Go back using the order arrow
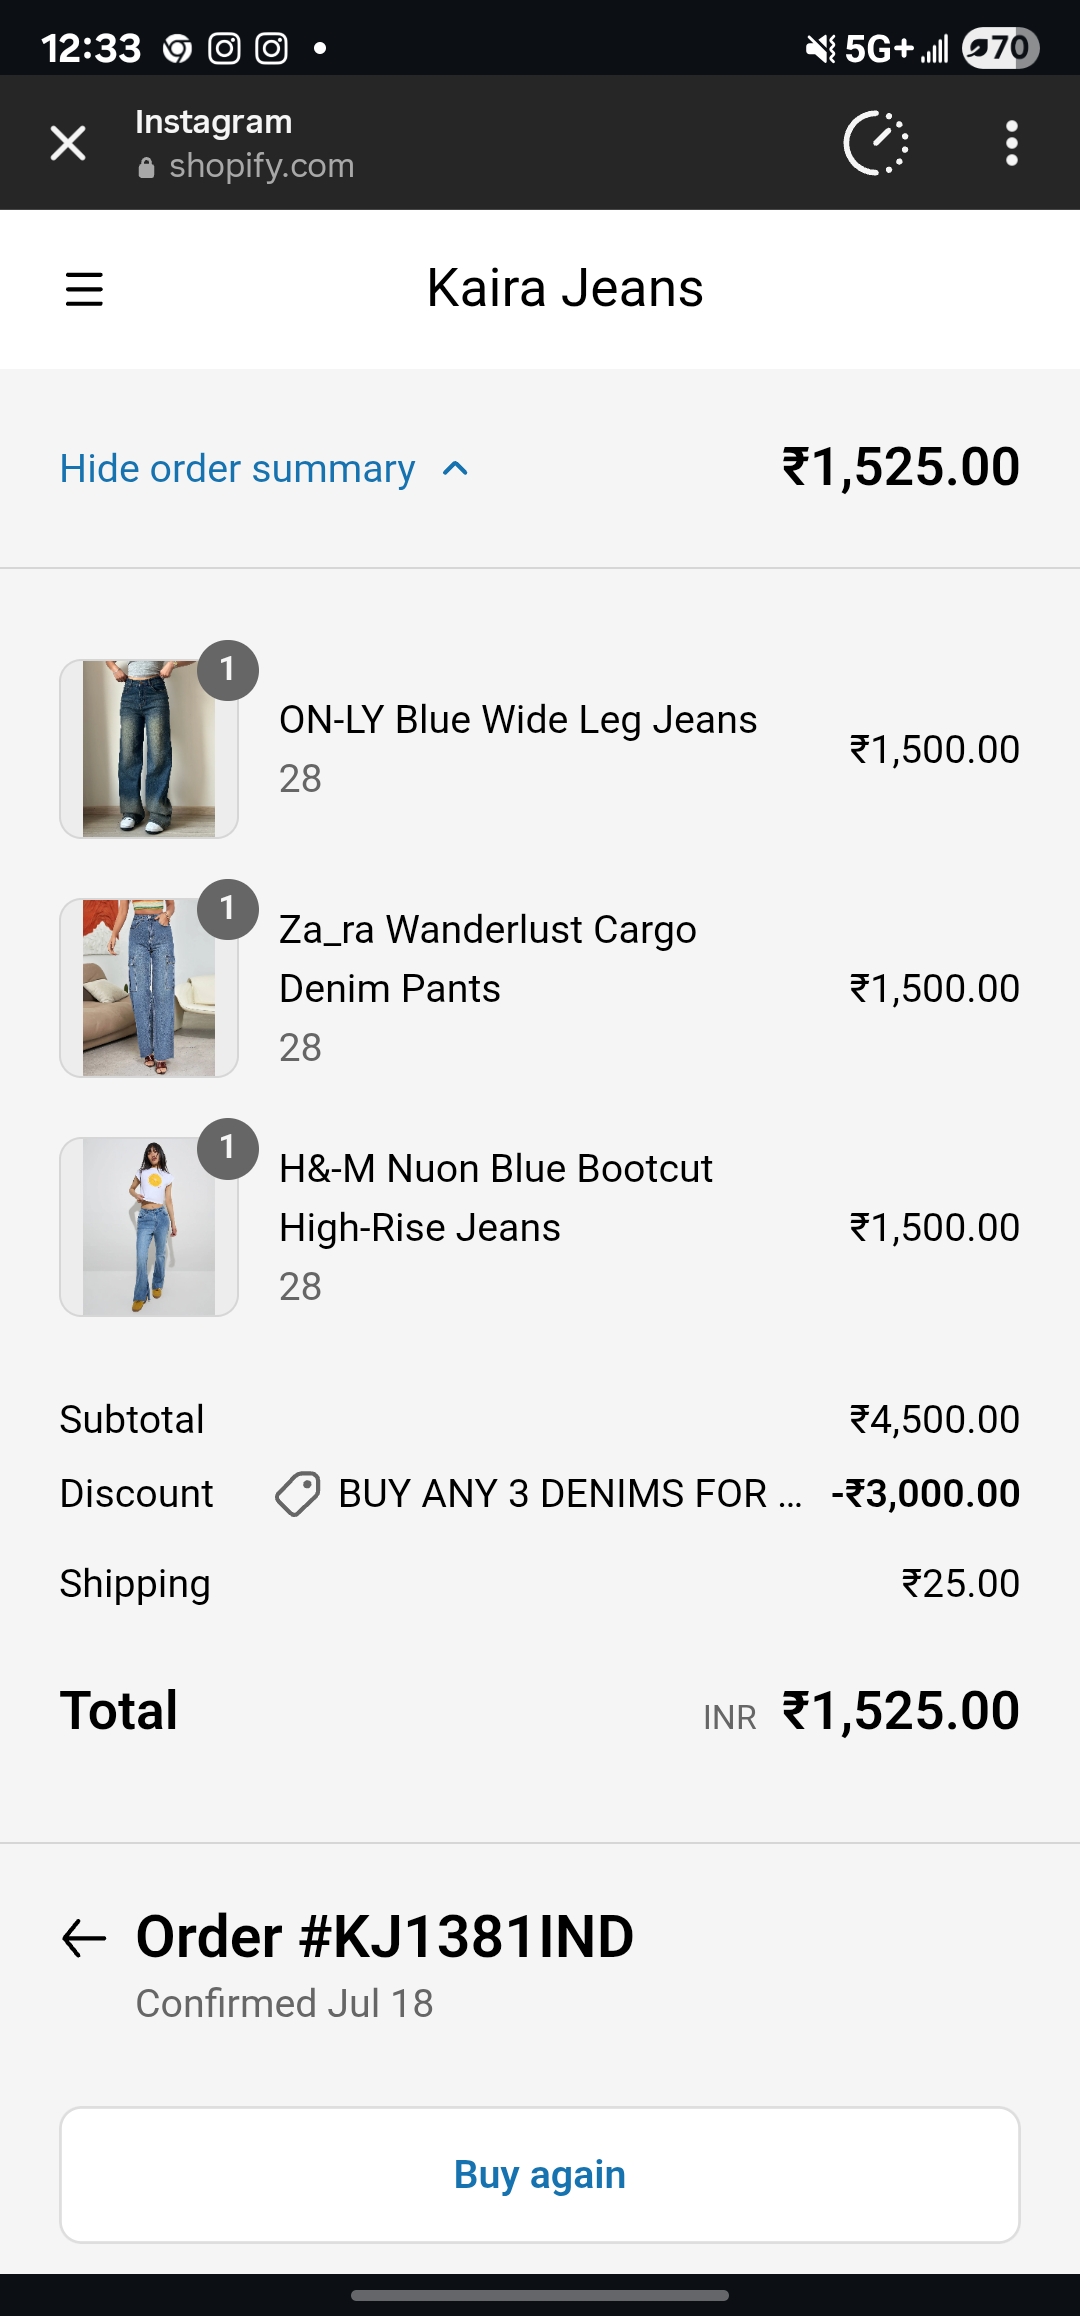Viewport: 1080px width, 2316px height. [84, 1937]
